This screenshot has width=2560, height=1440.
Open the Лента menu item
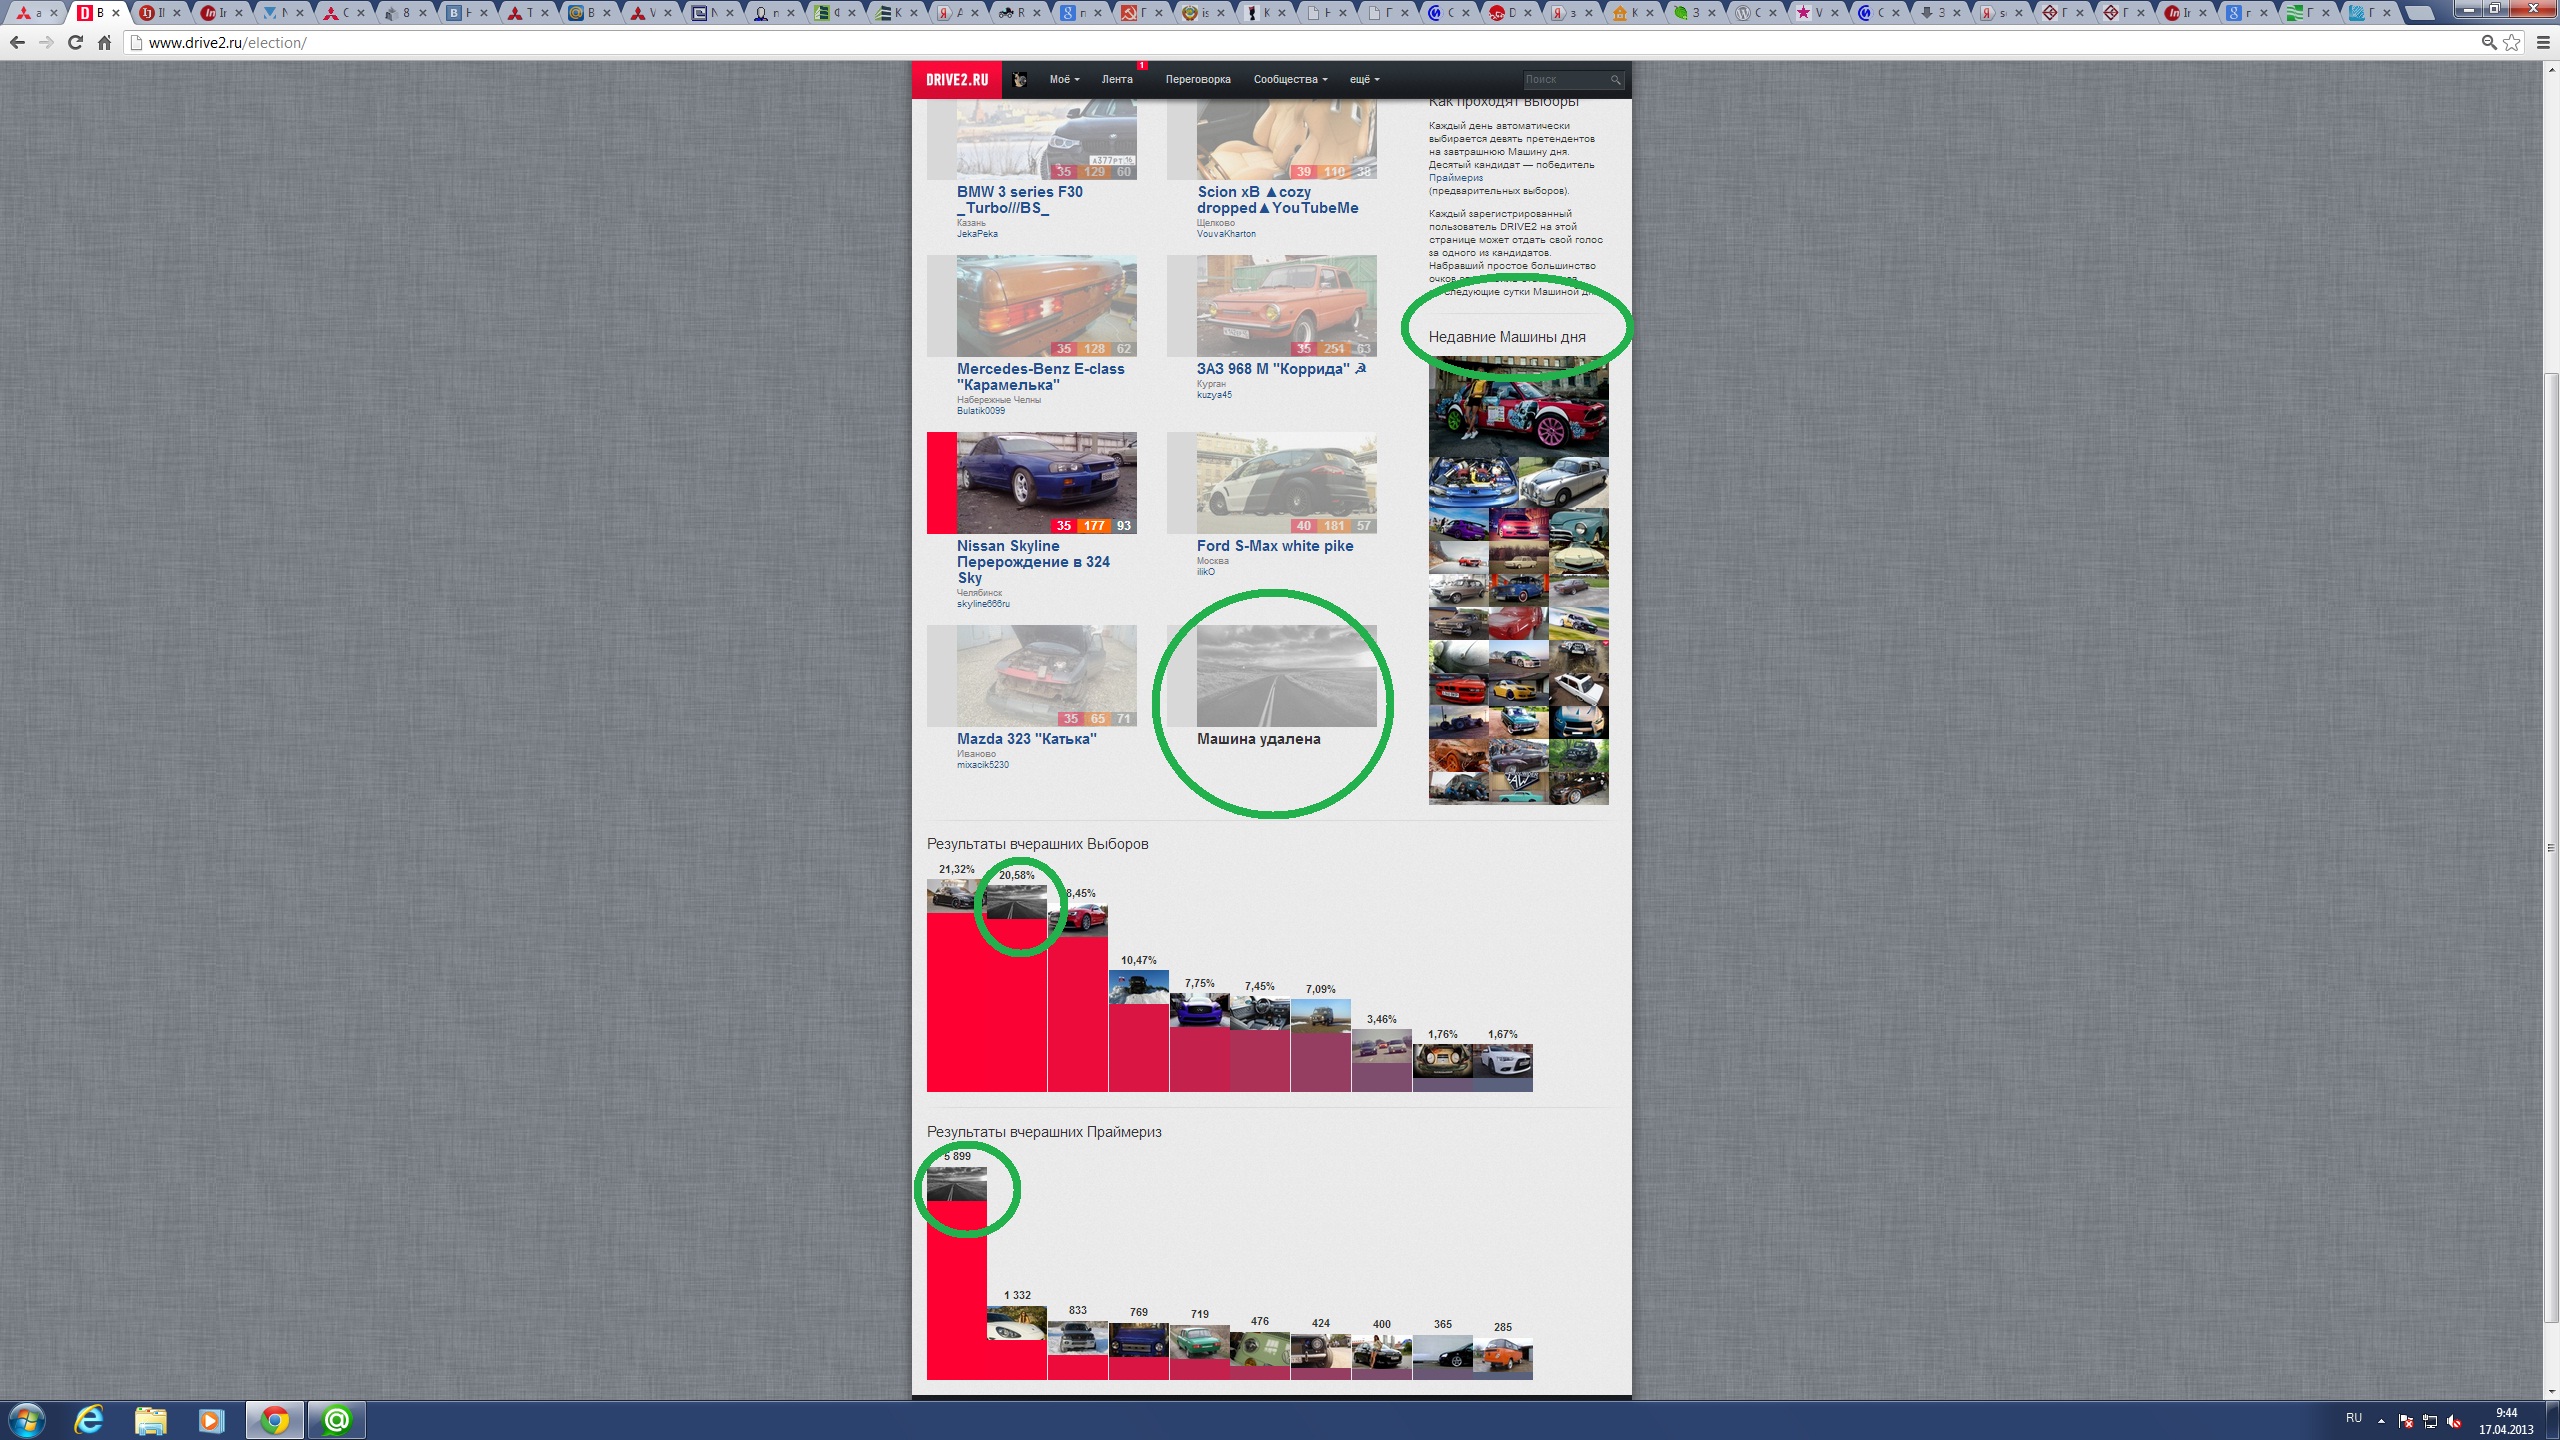[x=1117, y=80]
